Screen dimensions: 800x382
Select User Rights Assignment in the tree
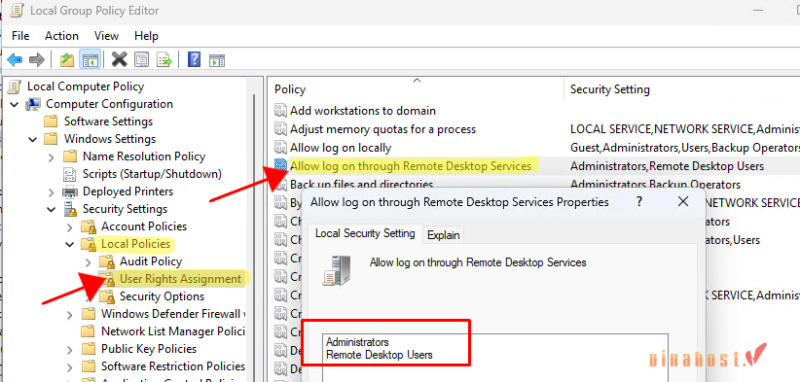coord(180,279)
